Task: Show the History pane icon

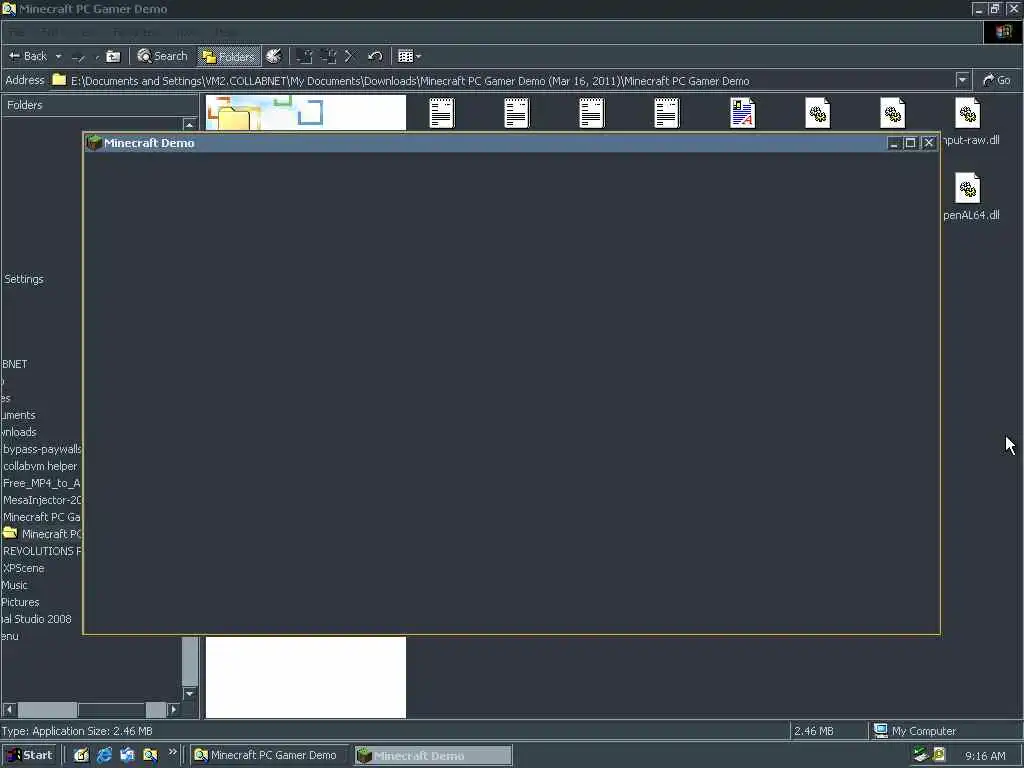Action: coord(274,56)
